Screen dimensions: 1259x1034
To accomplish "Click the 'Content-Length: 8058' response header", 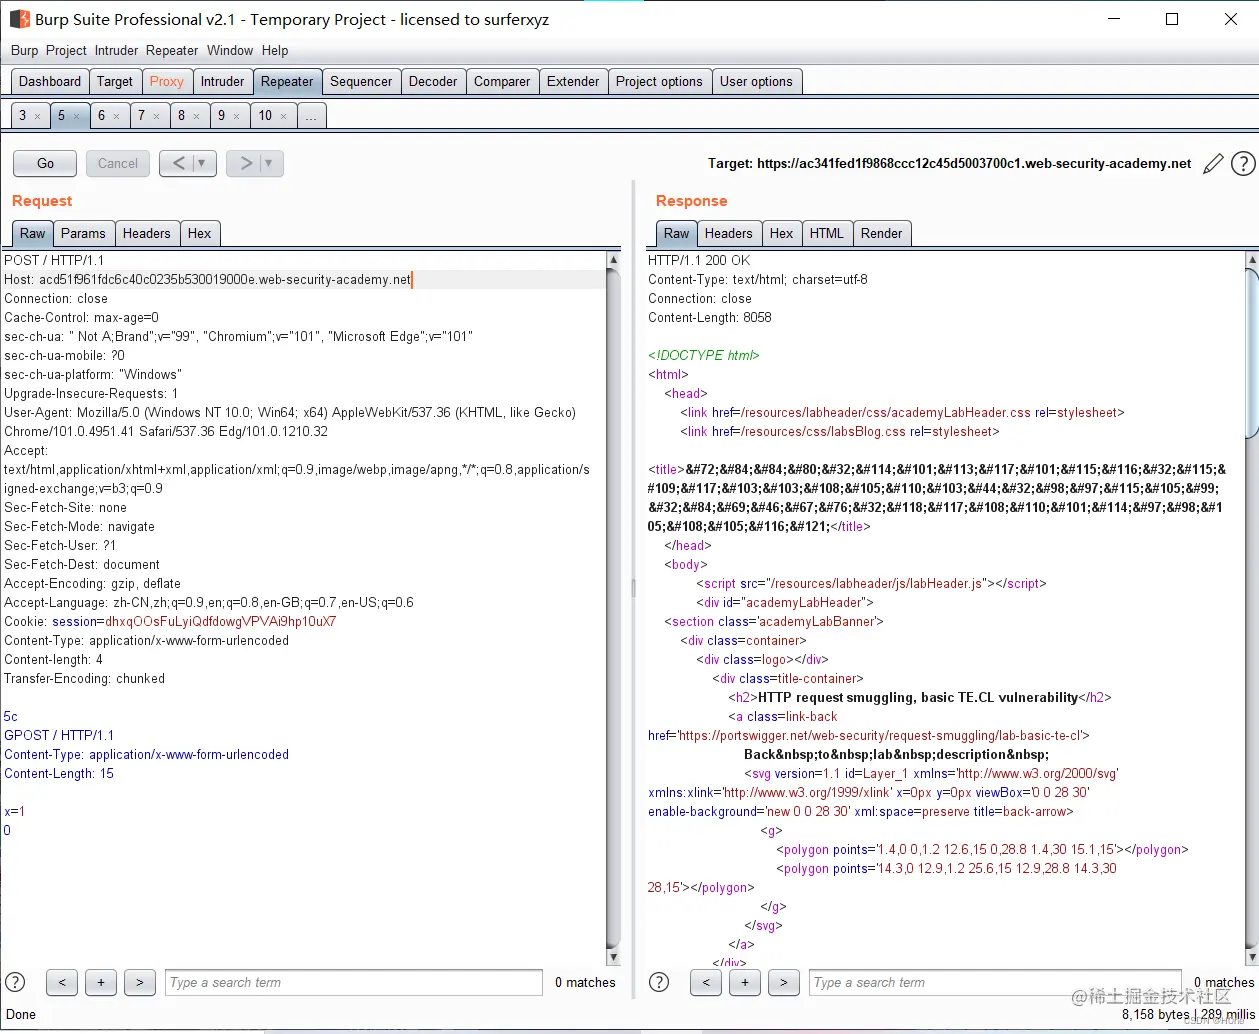I will tap(710, 318).
